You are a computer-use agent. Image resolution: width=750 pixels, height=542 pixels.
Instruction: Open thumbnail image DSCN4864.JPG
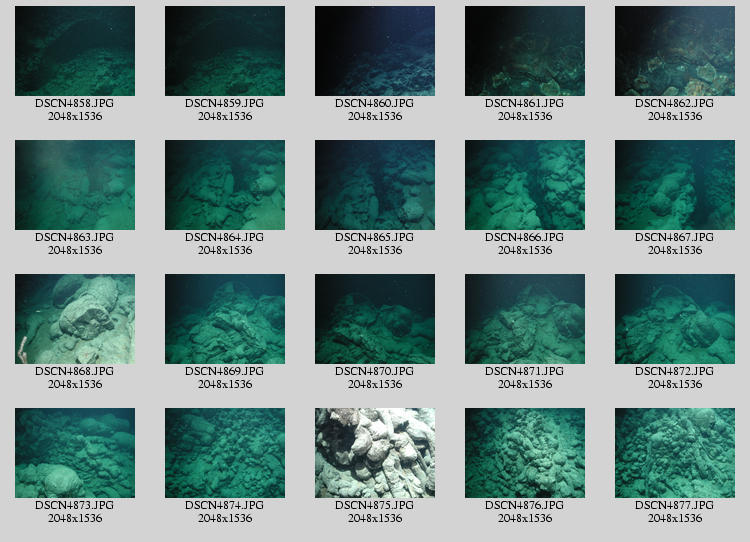(225, 185)
